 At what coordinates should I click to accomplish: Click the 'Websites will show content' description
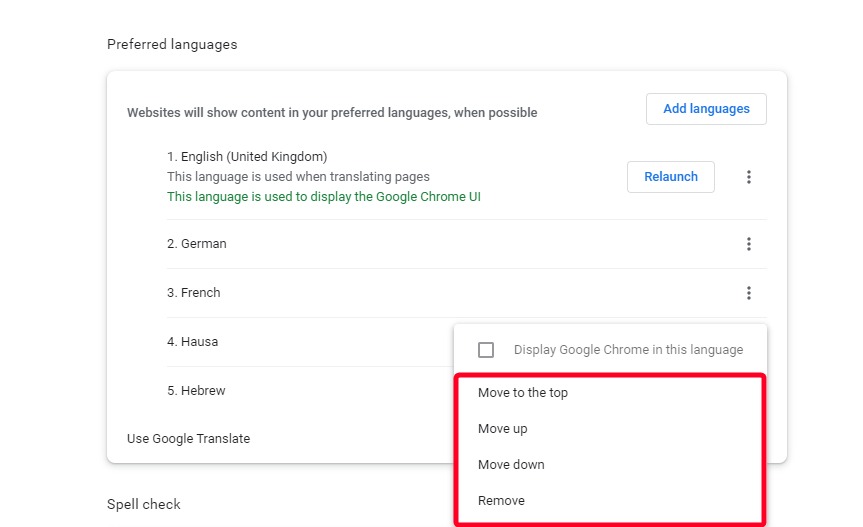click(332, 113)
